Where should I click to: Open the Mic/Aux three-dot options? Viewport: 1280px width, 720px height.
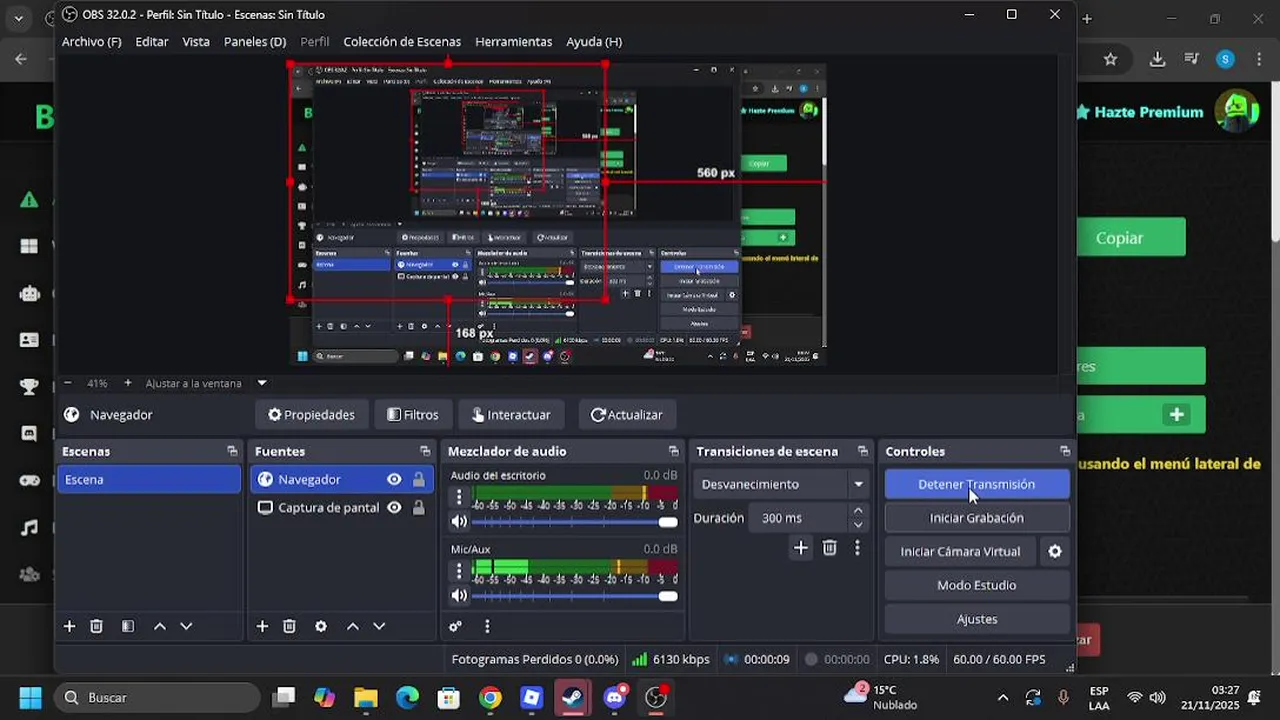point(459,570)
